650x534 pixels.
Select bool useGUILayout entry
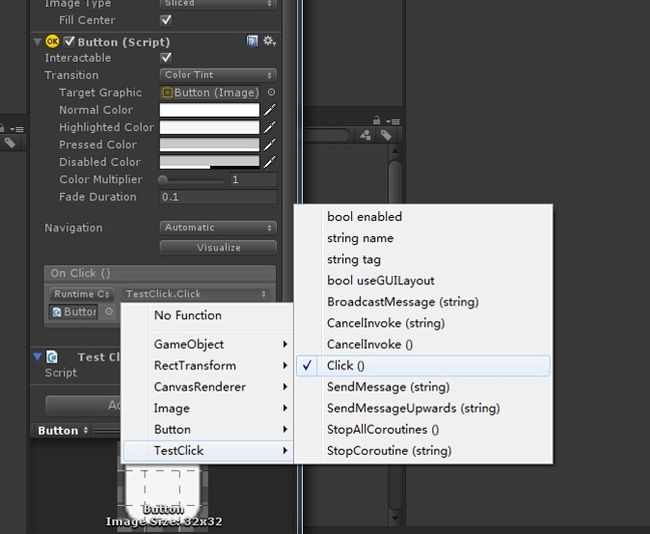tap(423, 280)
